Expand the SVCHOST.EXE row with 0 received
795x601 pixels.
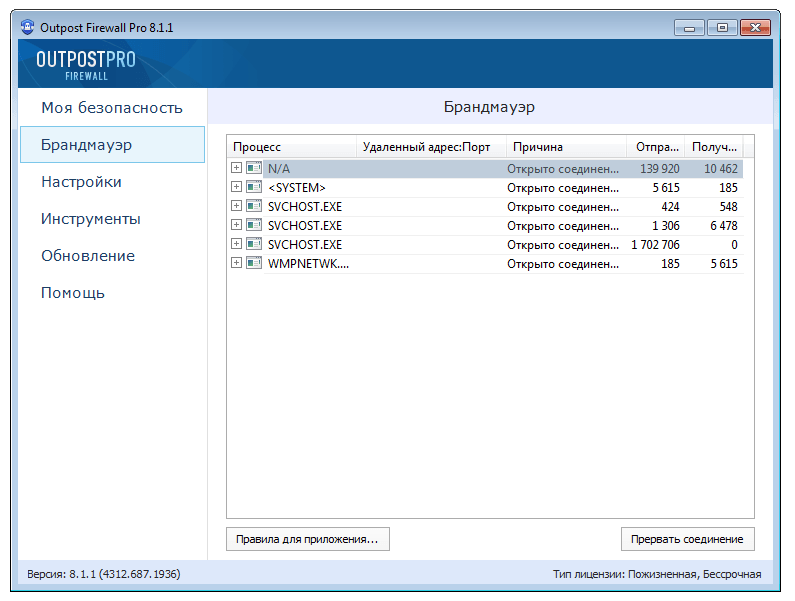click(x=236, y=244)
